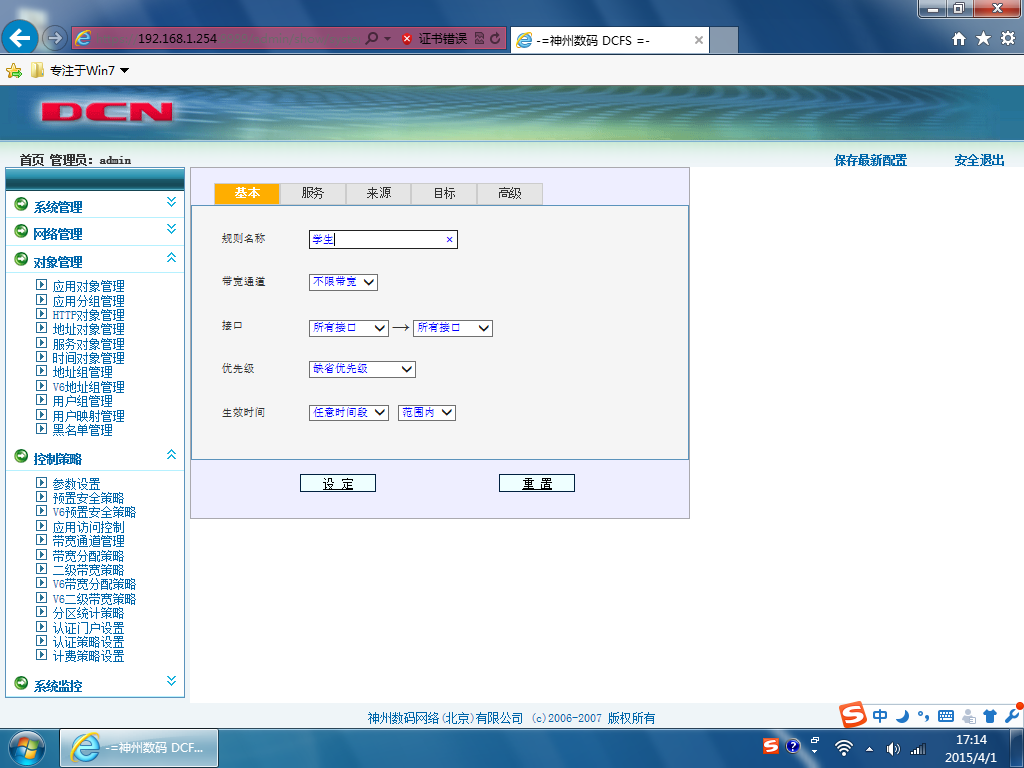
Task: Click the browser back arrow button
Action: click(x=20, y=39)
